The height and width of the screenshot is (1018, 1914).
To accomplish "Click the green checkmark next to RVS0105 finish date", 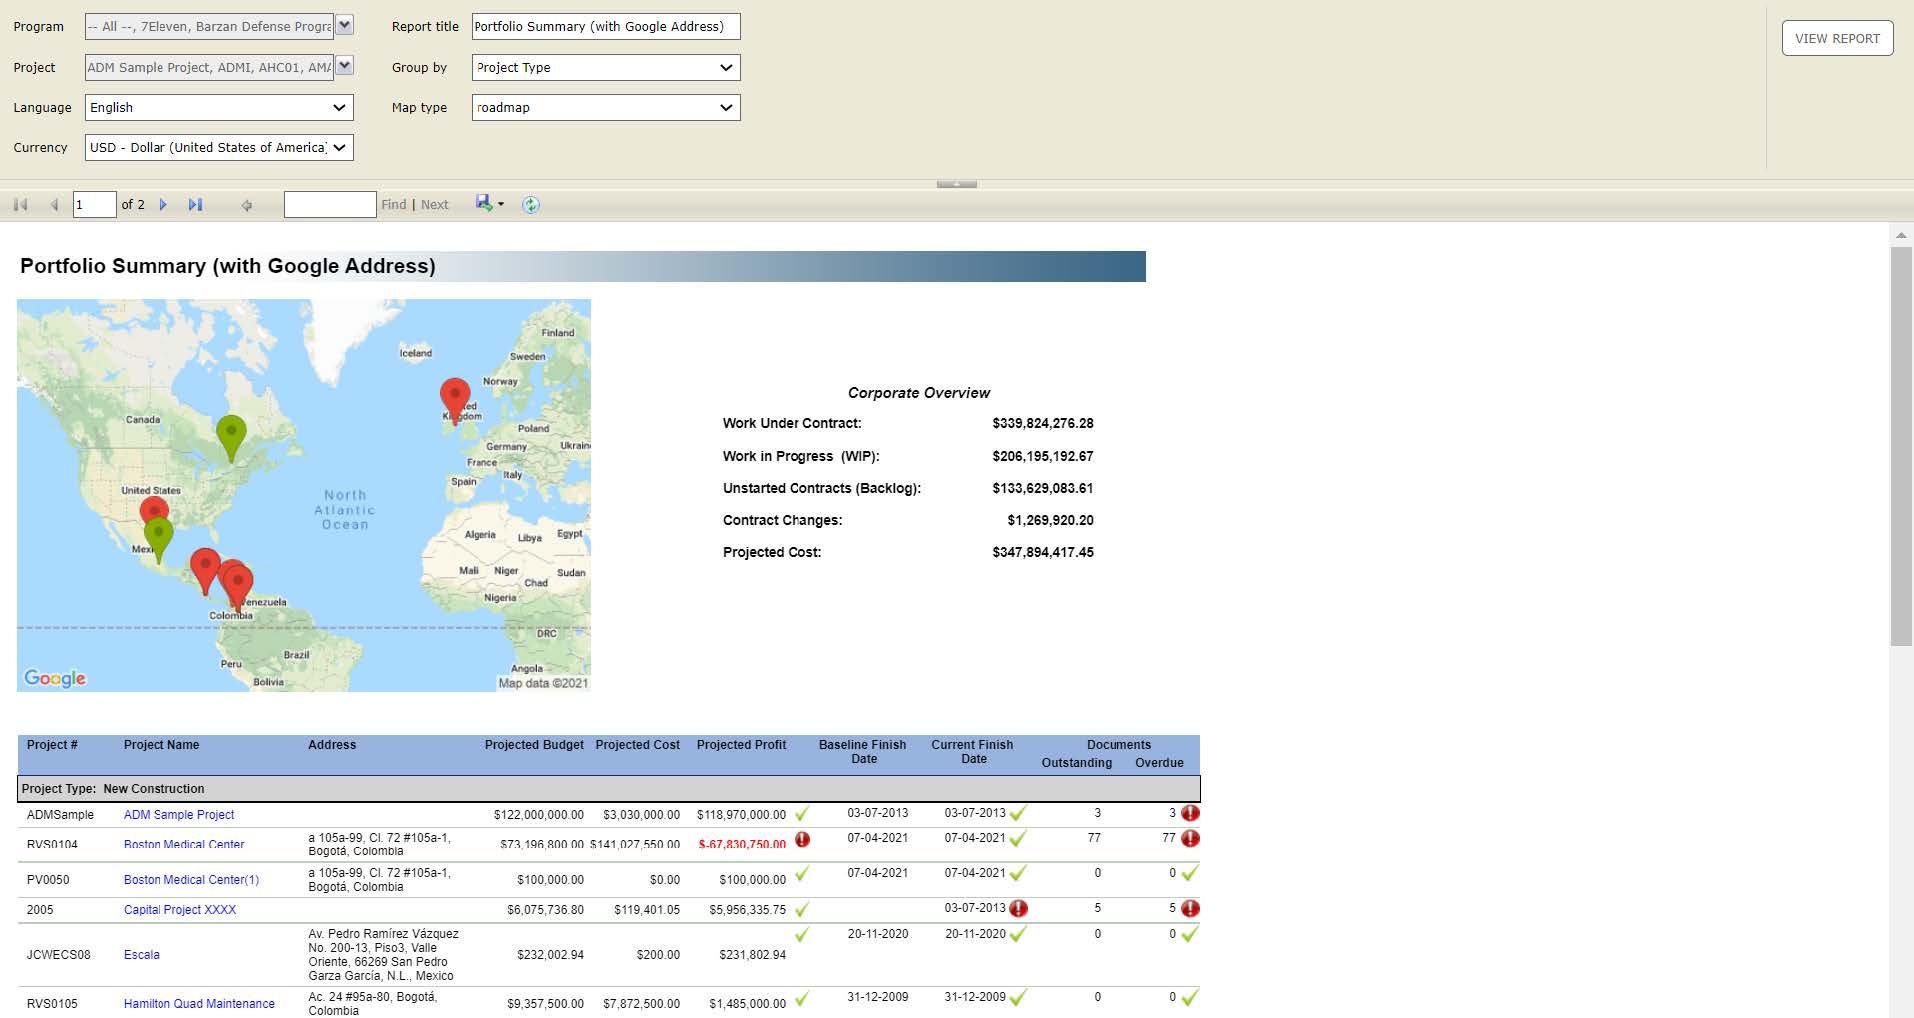I will tap(1016, 997).
